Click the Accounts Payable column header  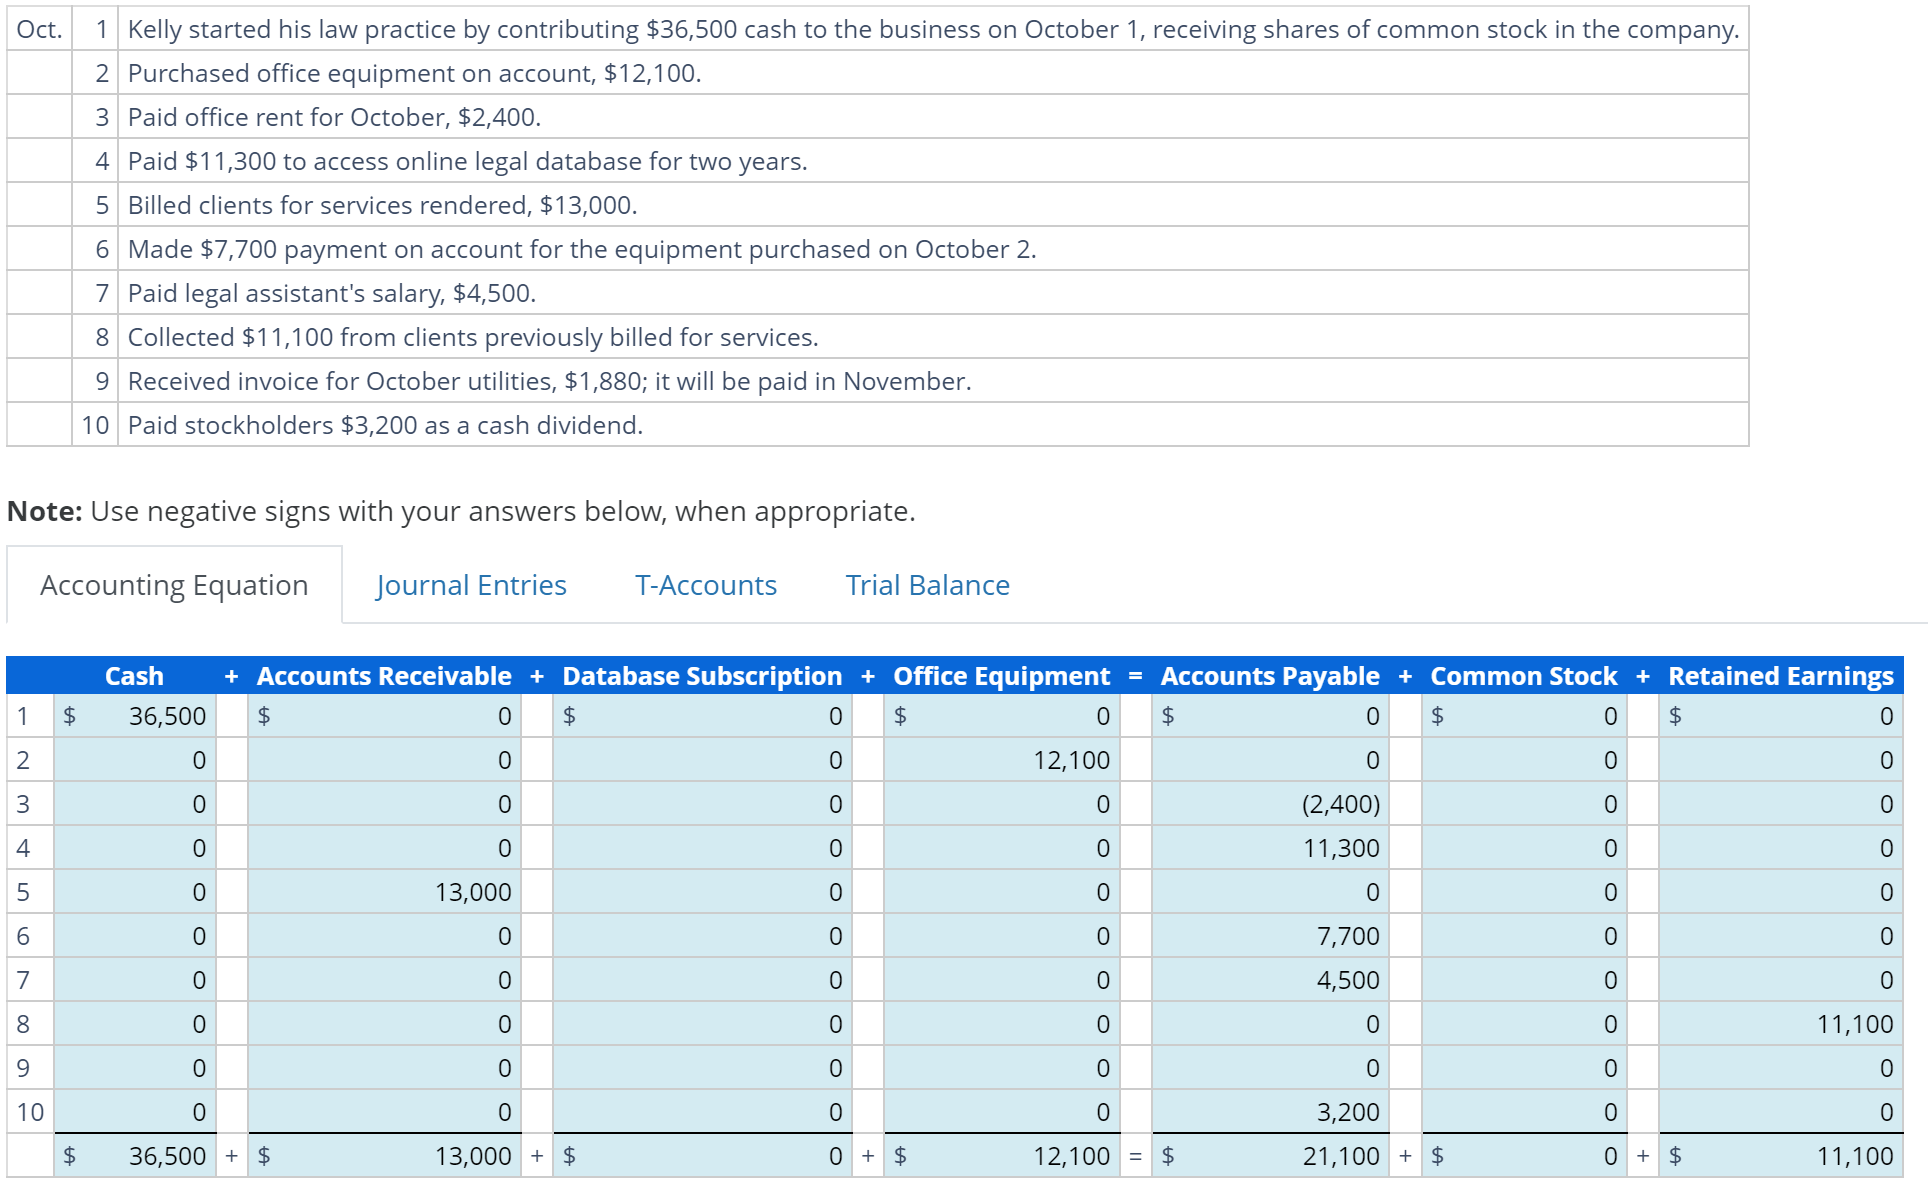point(1270,676)
